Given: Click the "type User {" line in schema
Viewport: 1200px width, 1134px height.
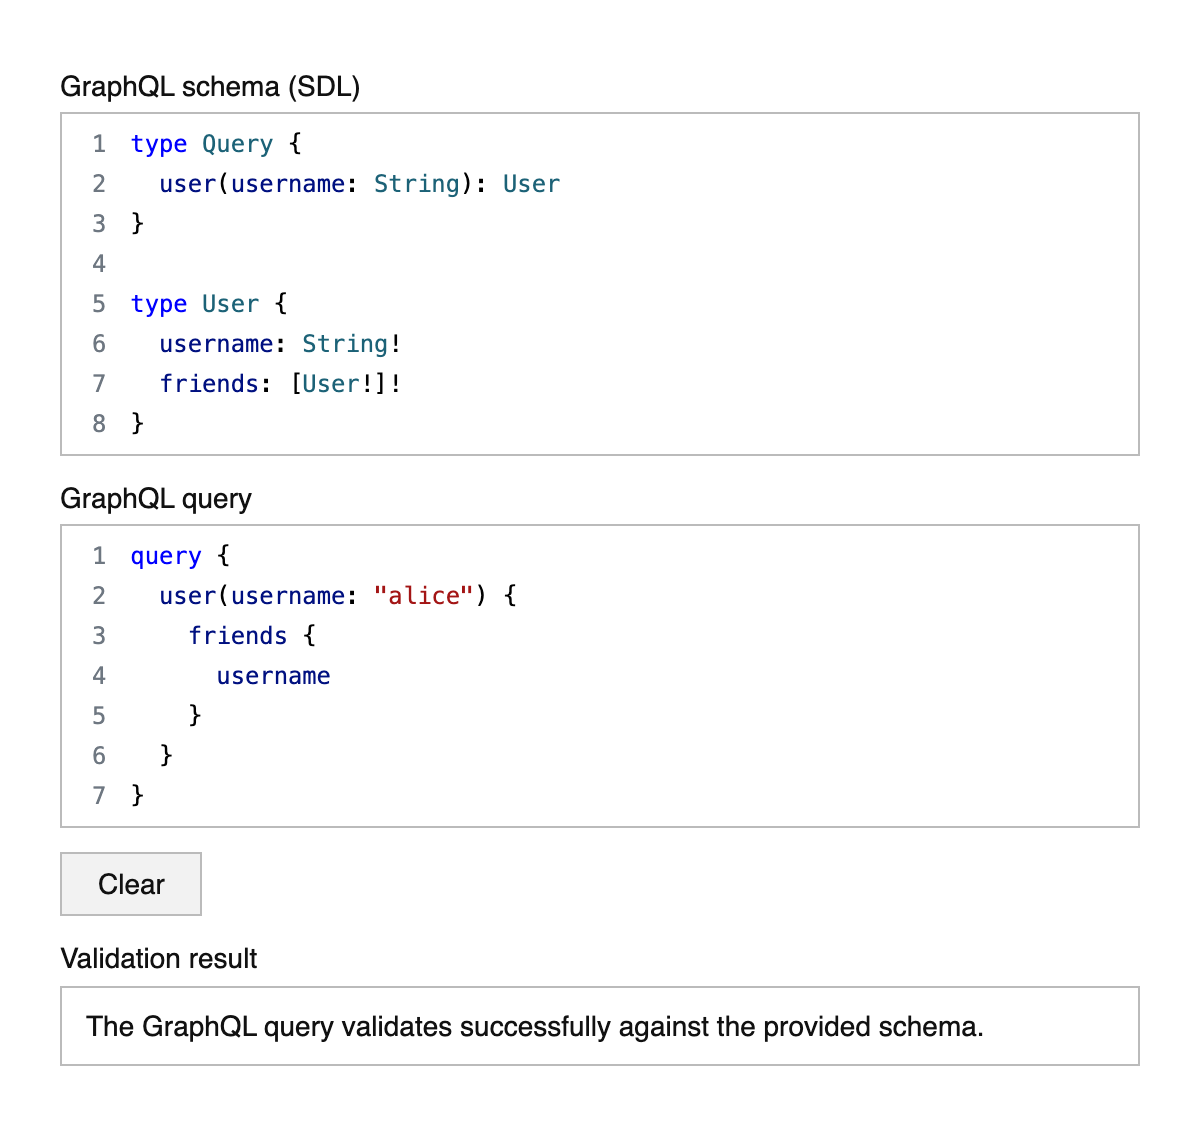Looking at the screenshot, I should [x=208, y=304].
